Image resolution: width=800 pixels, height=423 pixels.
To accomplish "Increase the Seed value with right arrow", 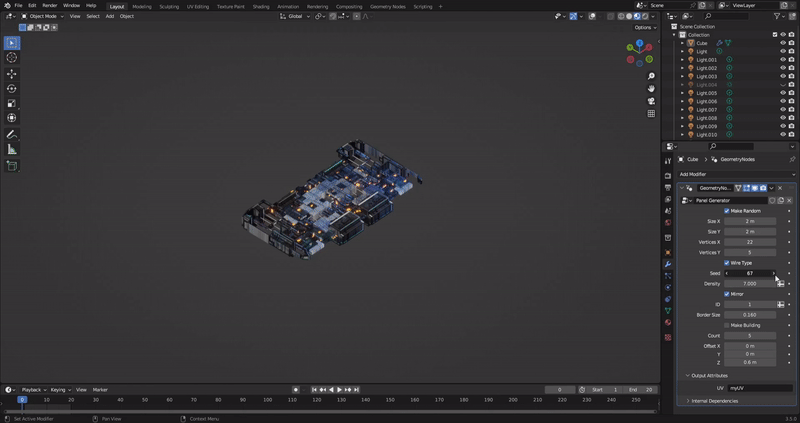I will 773,273.
